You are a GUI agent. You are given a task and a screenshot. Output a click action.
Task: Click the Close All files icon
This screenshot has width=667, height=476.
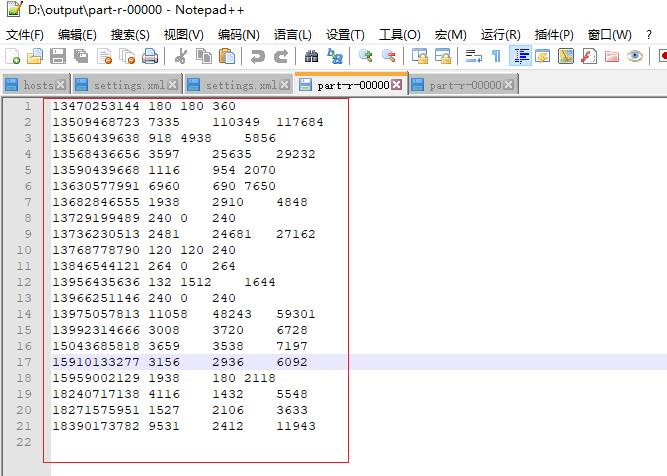[x=127, y=56]
